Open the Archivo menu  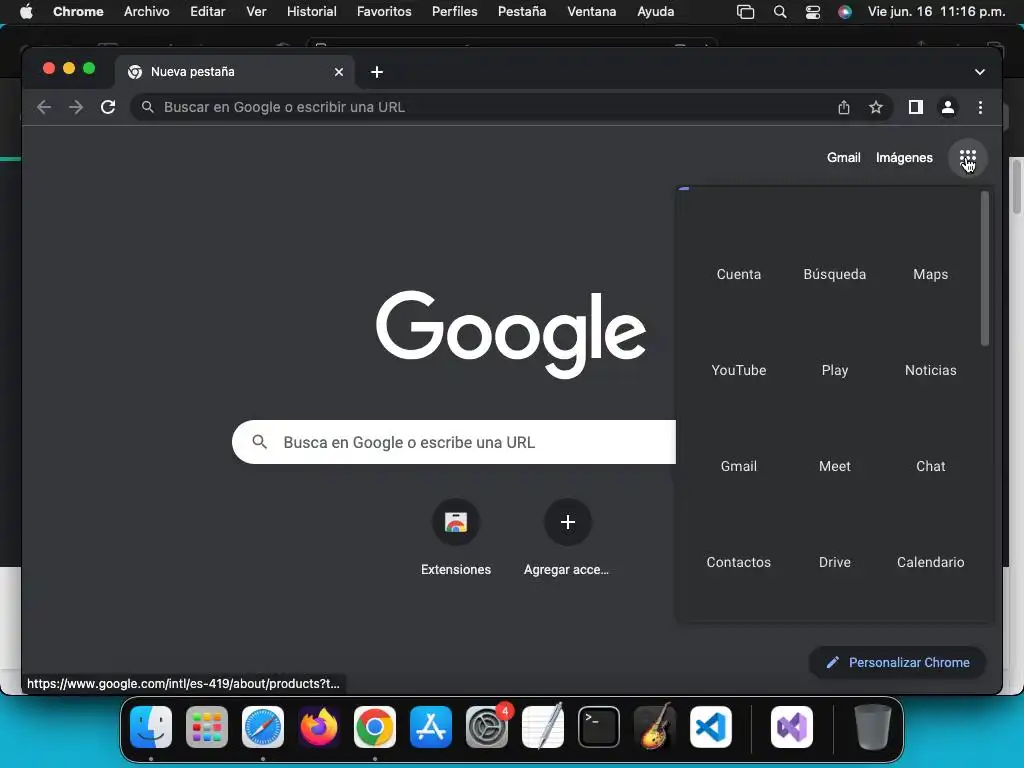tap(146, 11)
